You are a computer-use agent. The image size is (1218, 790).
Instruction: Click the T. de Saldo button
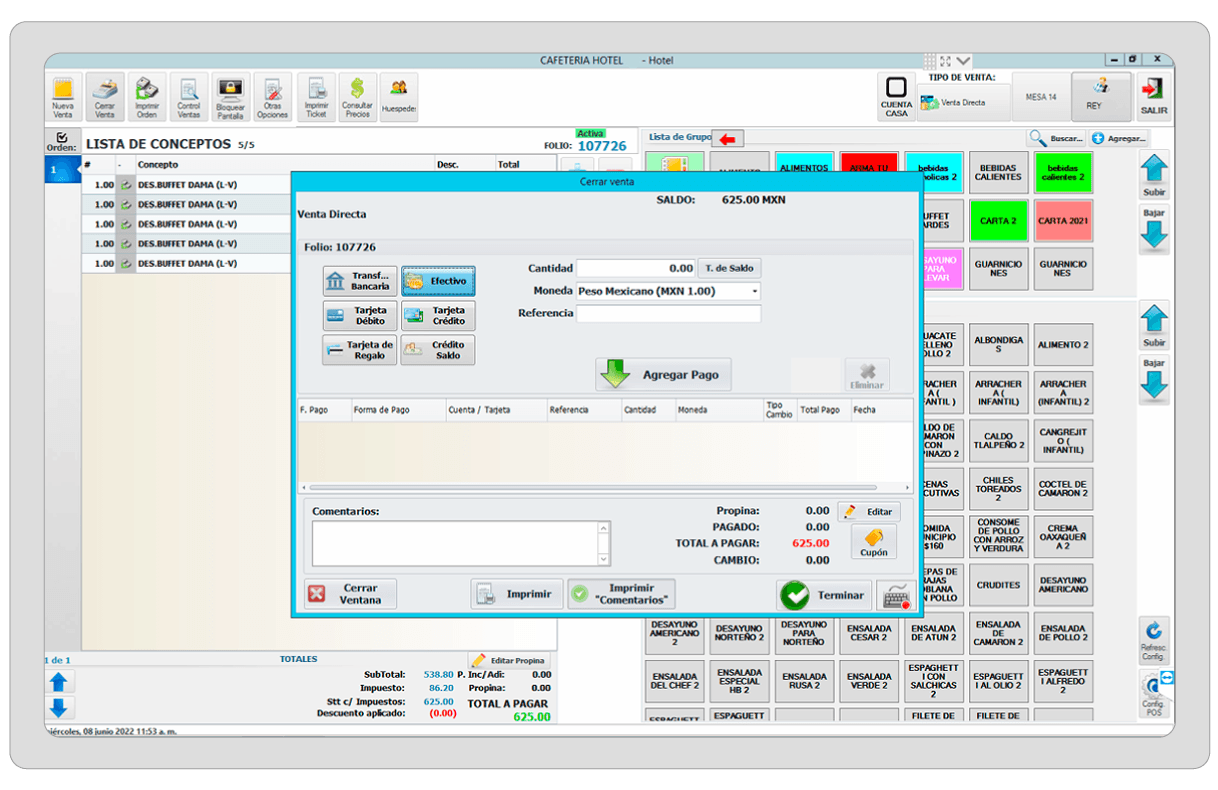pos(729,268)
